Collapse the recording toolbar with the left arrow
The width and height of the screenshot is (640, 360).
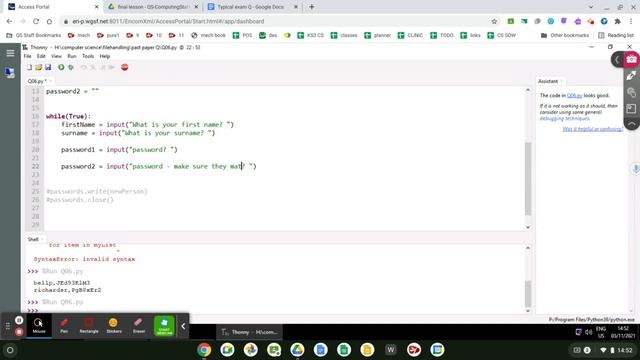point(183,326)
